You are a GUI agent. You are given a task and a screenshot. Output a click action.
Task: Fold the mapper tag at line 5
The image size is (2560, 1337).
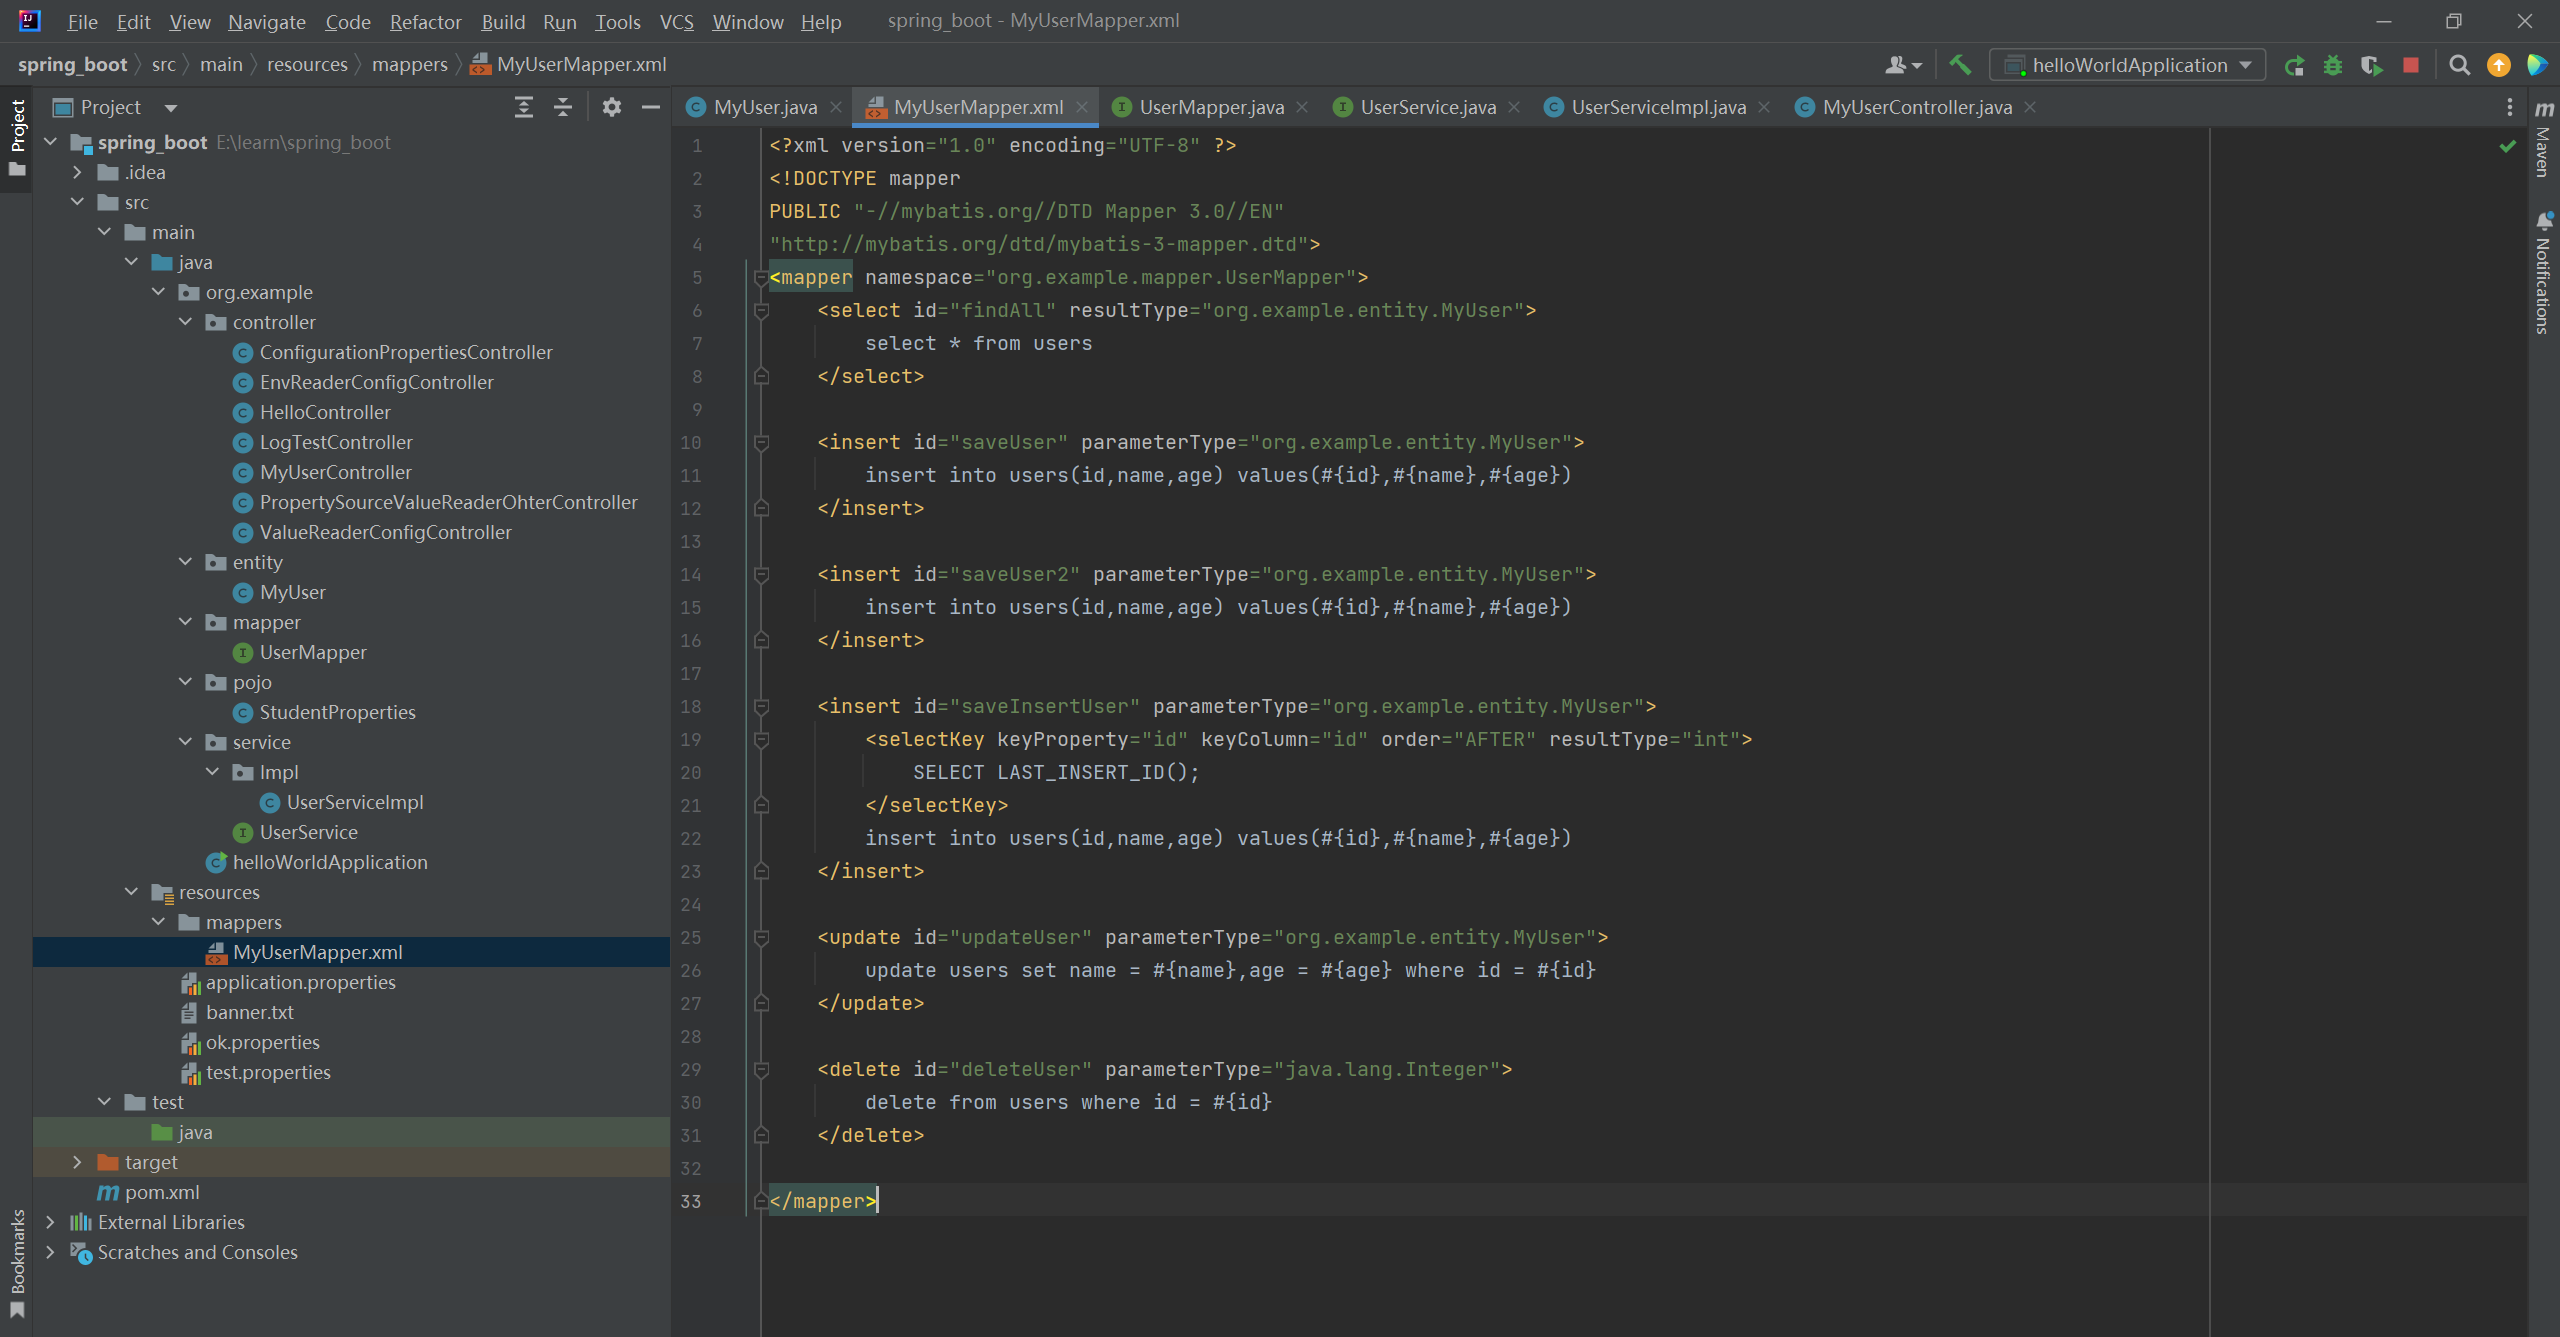pos(760,278)
